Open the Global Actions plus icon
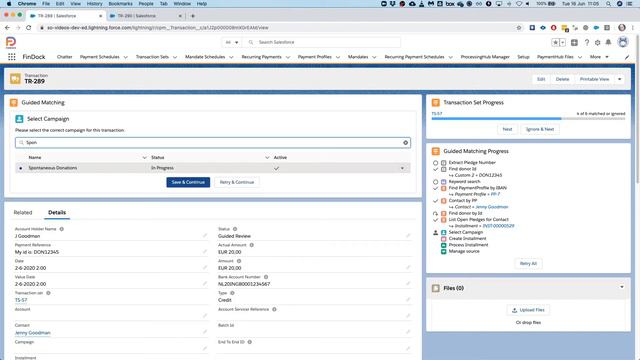The height and width of the screenshot is (360, 640). point(574,42)
